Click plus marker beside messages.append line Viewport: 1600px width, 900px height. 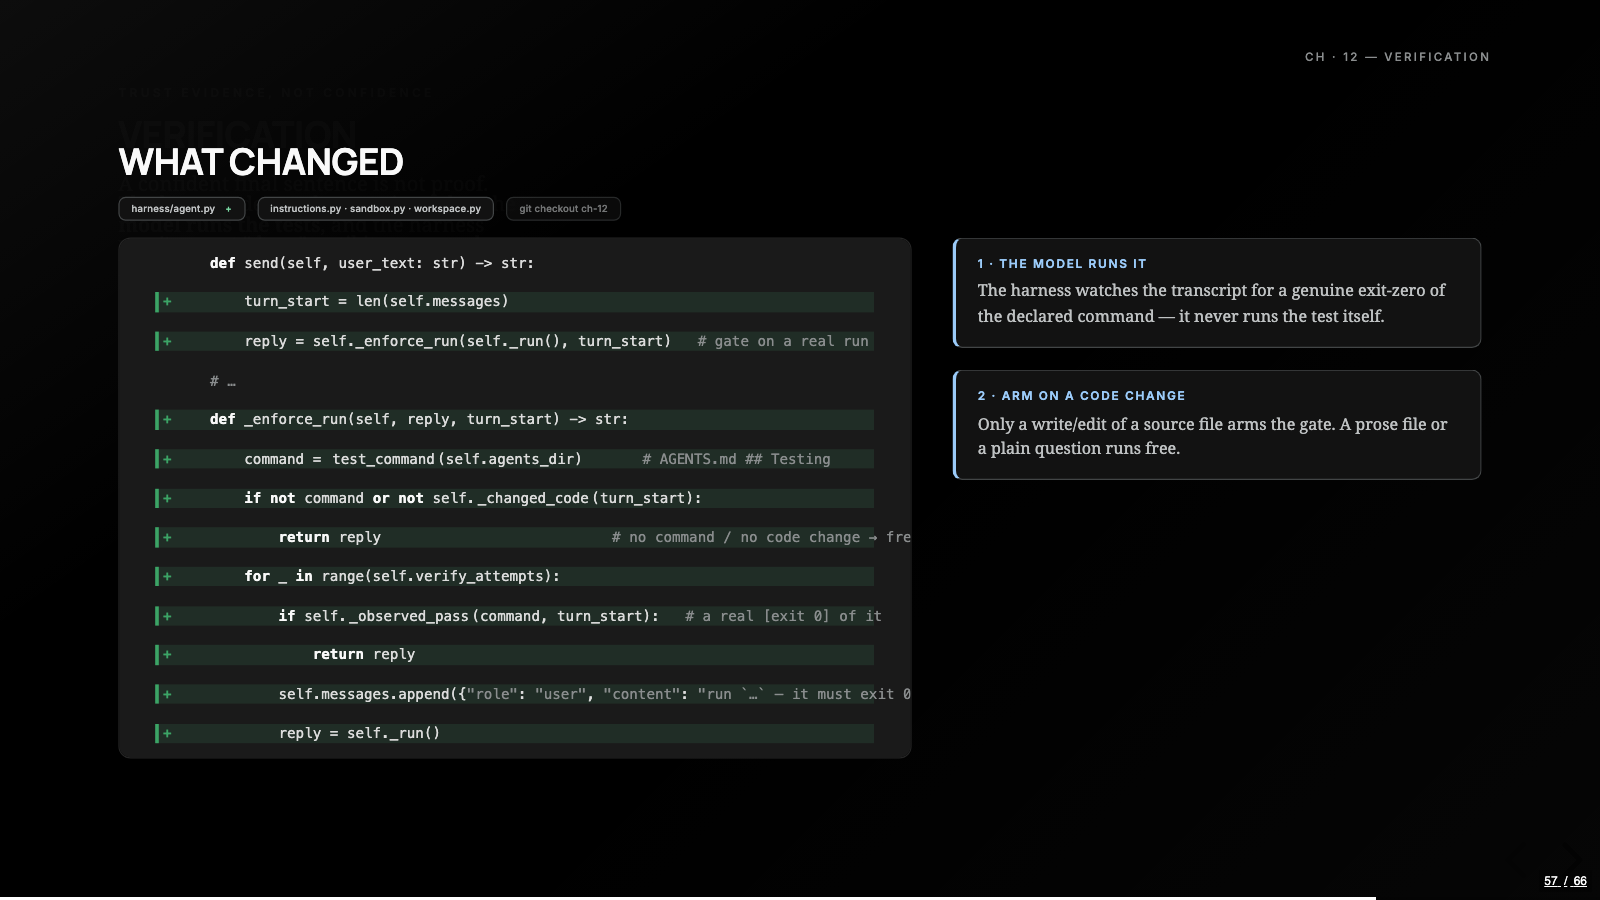167,694
